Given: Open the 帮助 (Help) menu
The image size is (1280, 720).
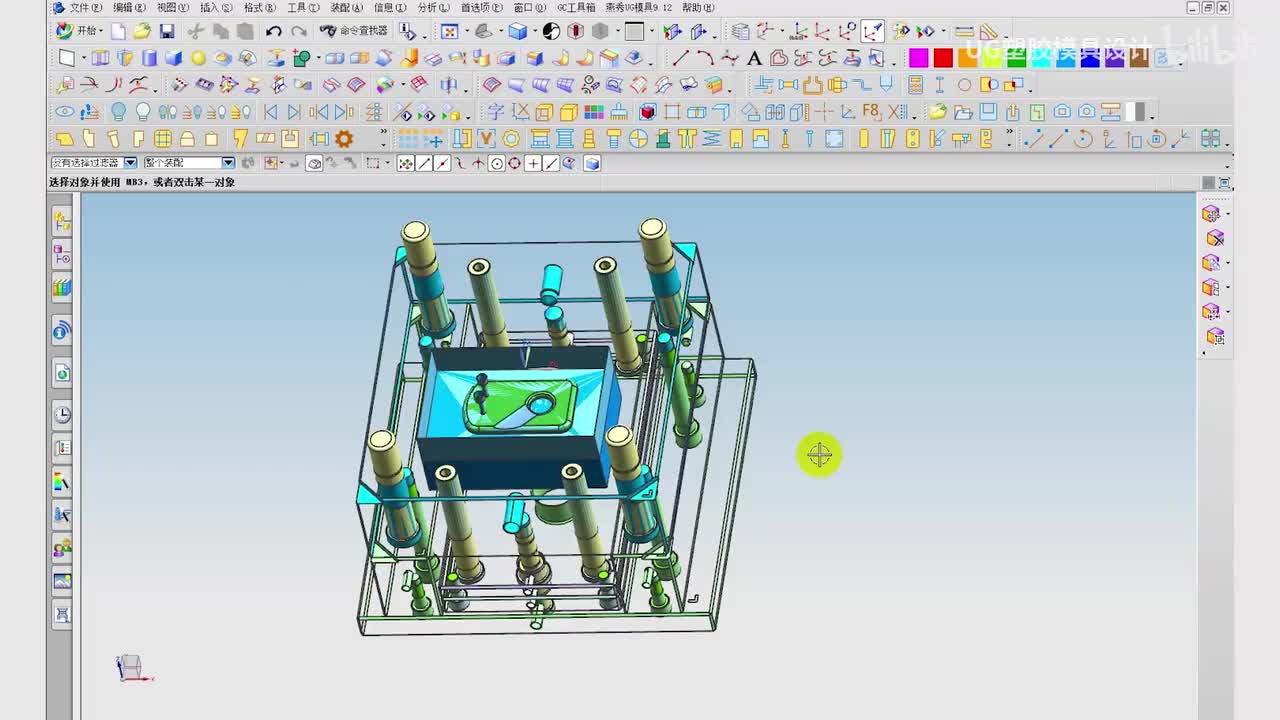Looking at the screenshot, I should (x=698, y=7).
